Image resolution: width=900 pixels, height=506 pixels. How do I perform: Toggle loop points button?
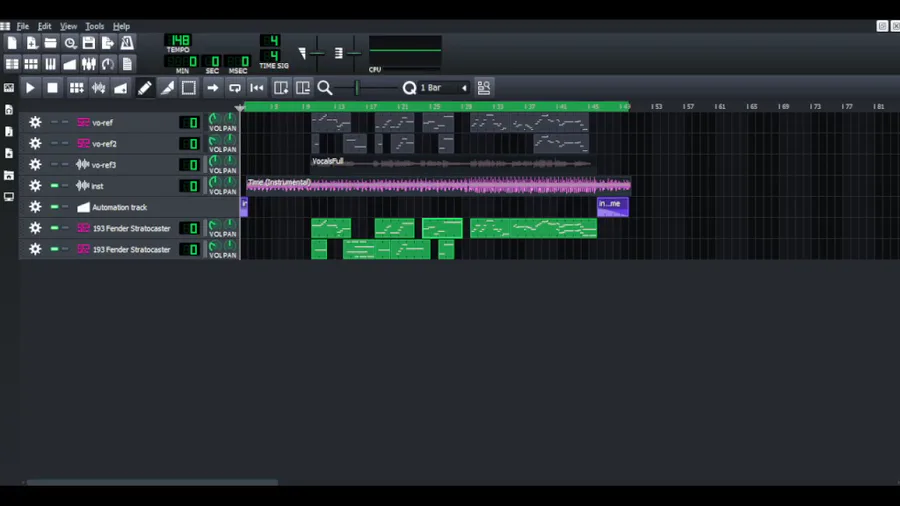click(x=235, y=88)
